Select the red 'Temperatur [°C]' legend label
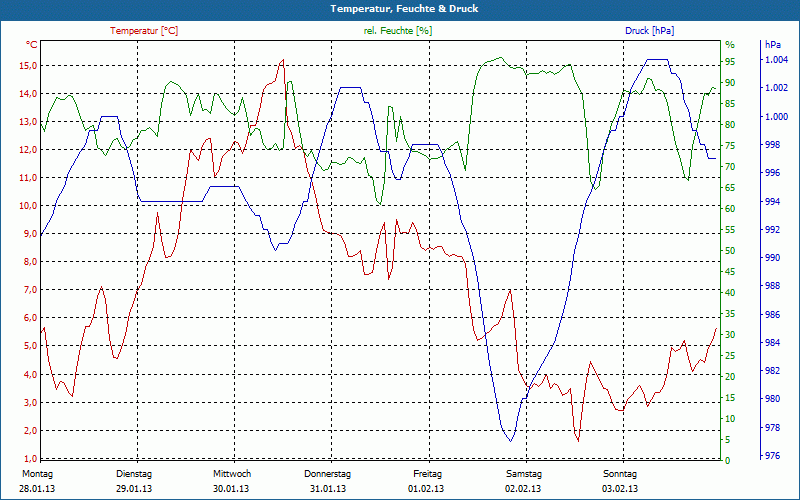 click(x=144, y=31)
